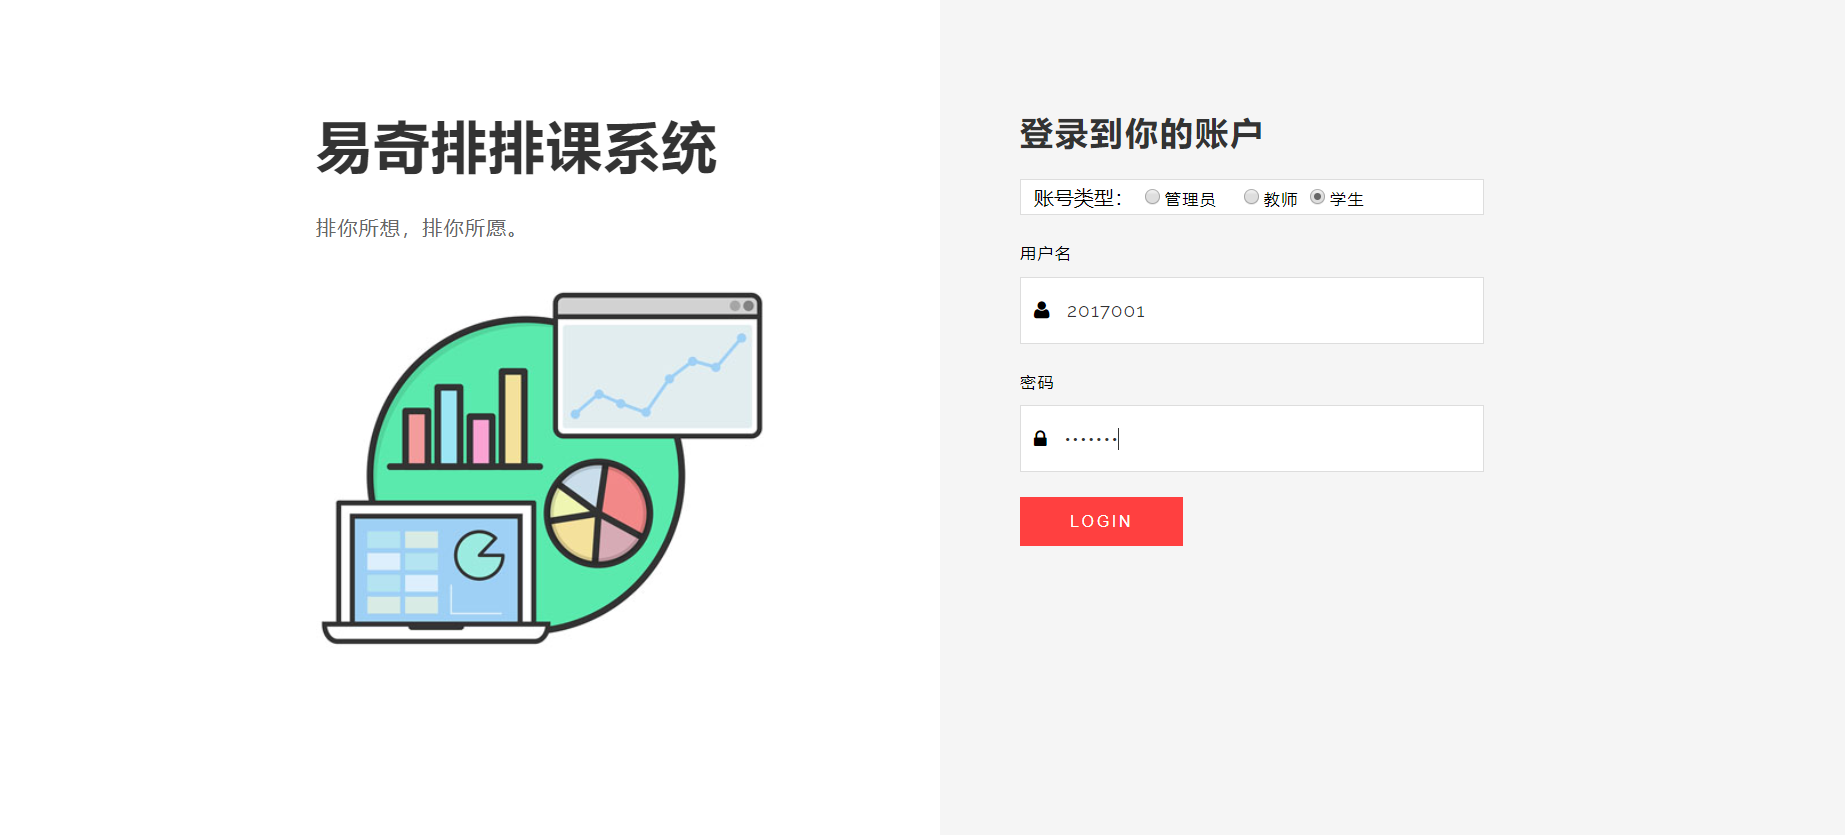The image size is (1845, 835).
Task: Click the pie chart graphic in the illustration
Action: tap(598, 513)
